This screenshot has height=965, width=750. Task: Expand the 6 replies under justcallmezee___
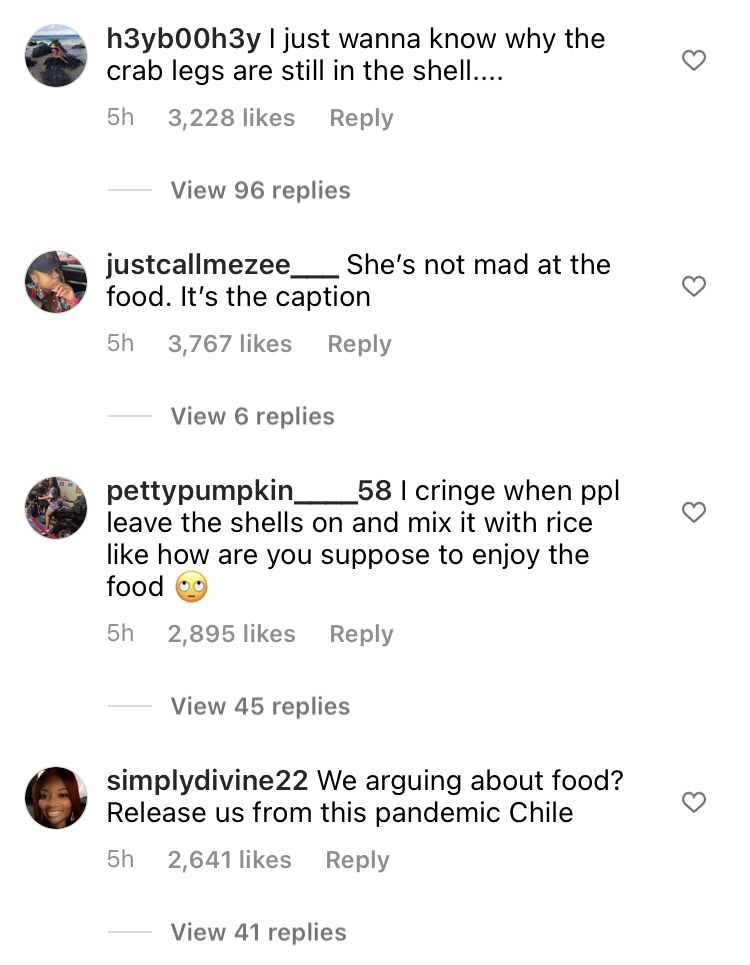click(x=254, y=416)
